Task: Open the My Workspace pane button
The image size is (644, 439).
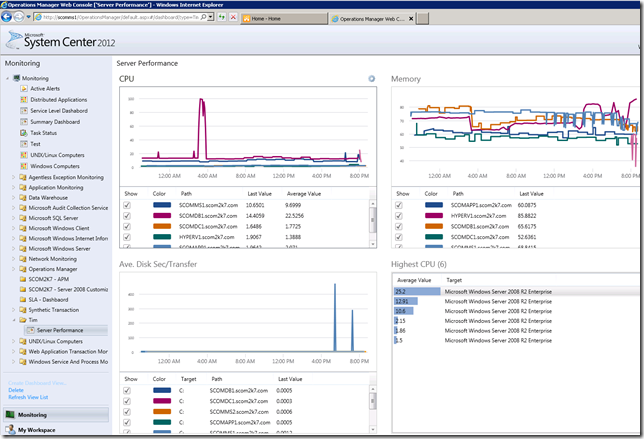Action: 56,430
